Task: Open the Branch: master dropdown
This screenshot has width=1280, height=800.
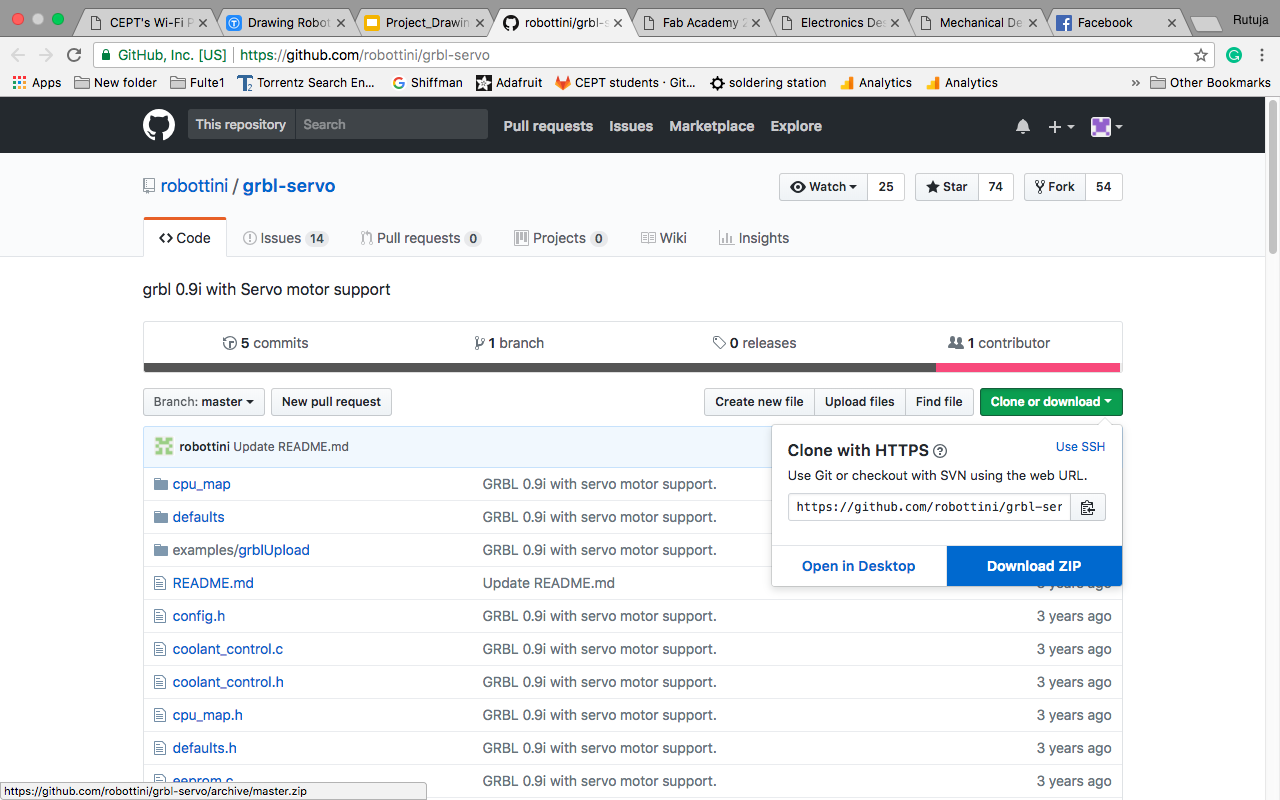Action: coord(204,402)
